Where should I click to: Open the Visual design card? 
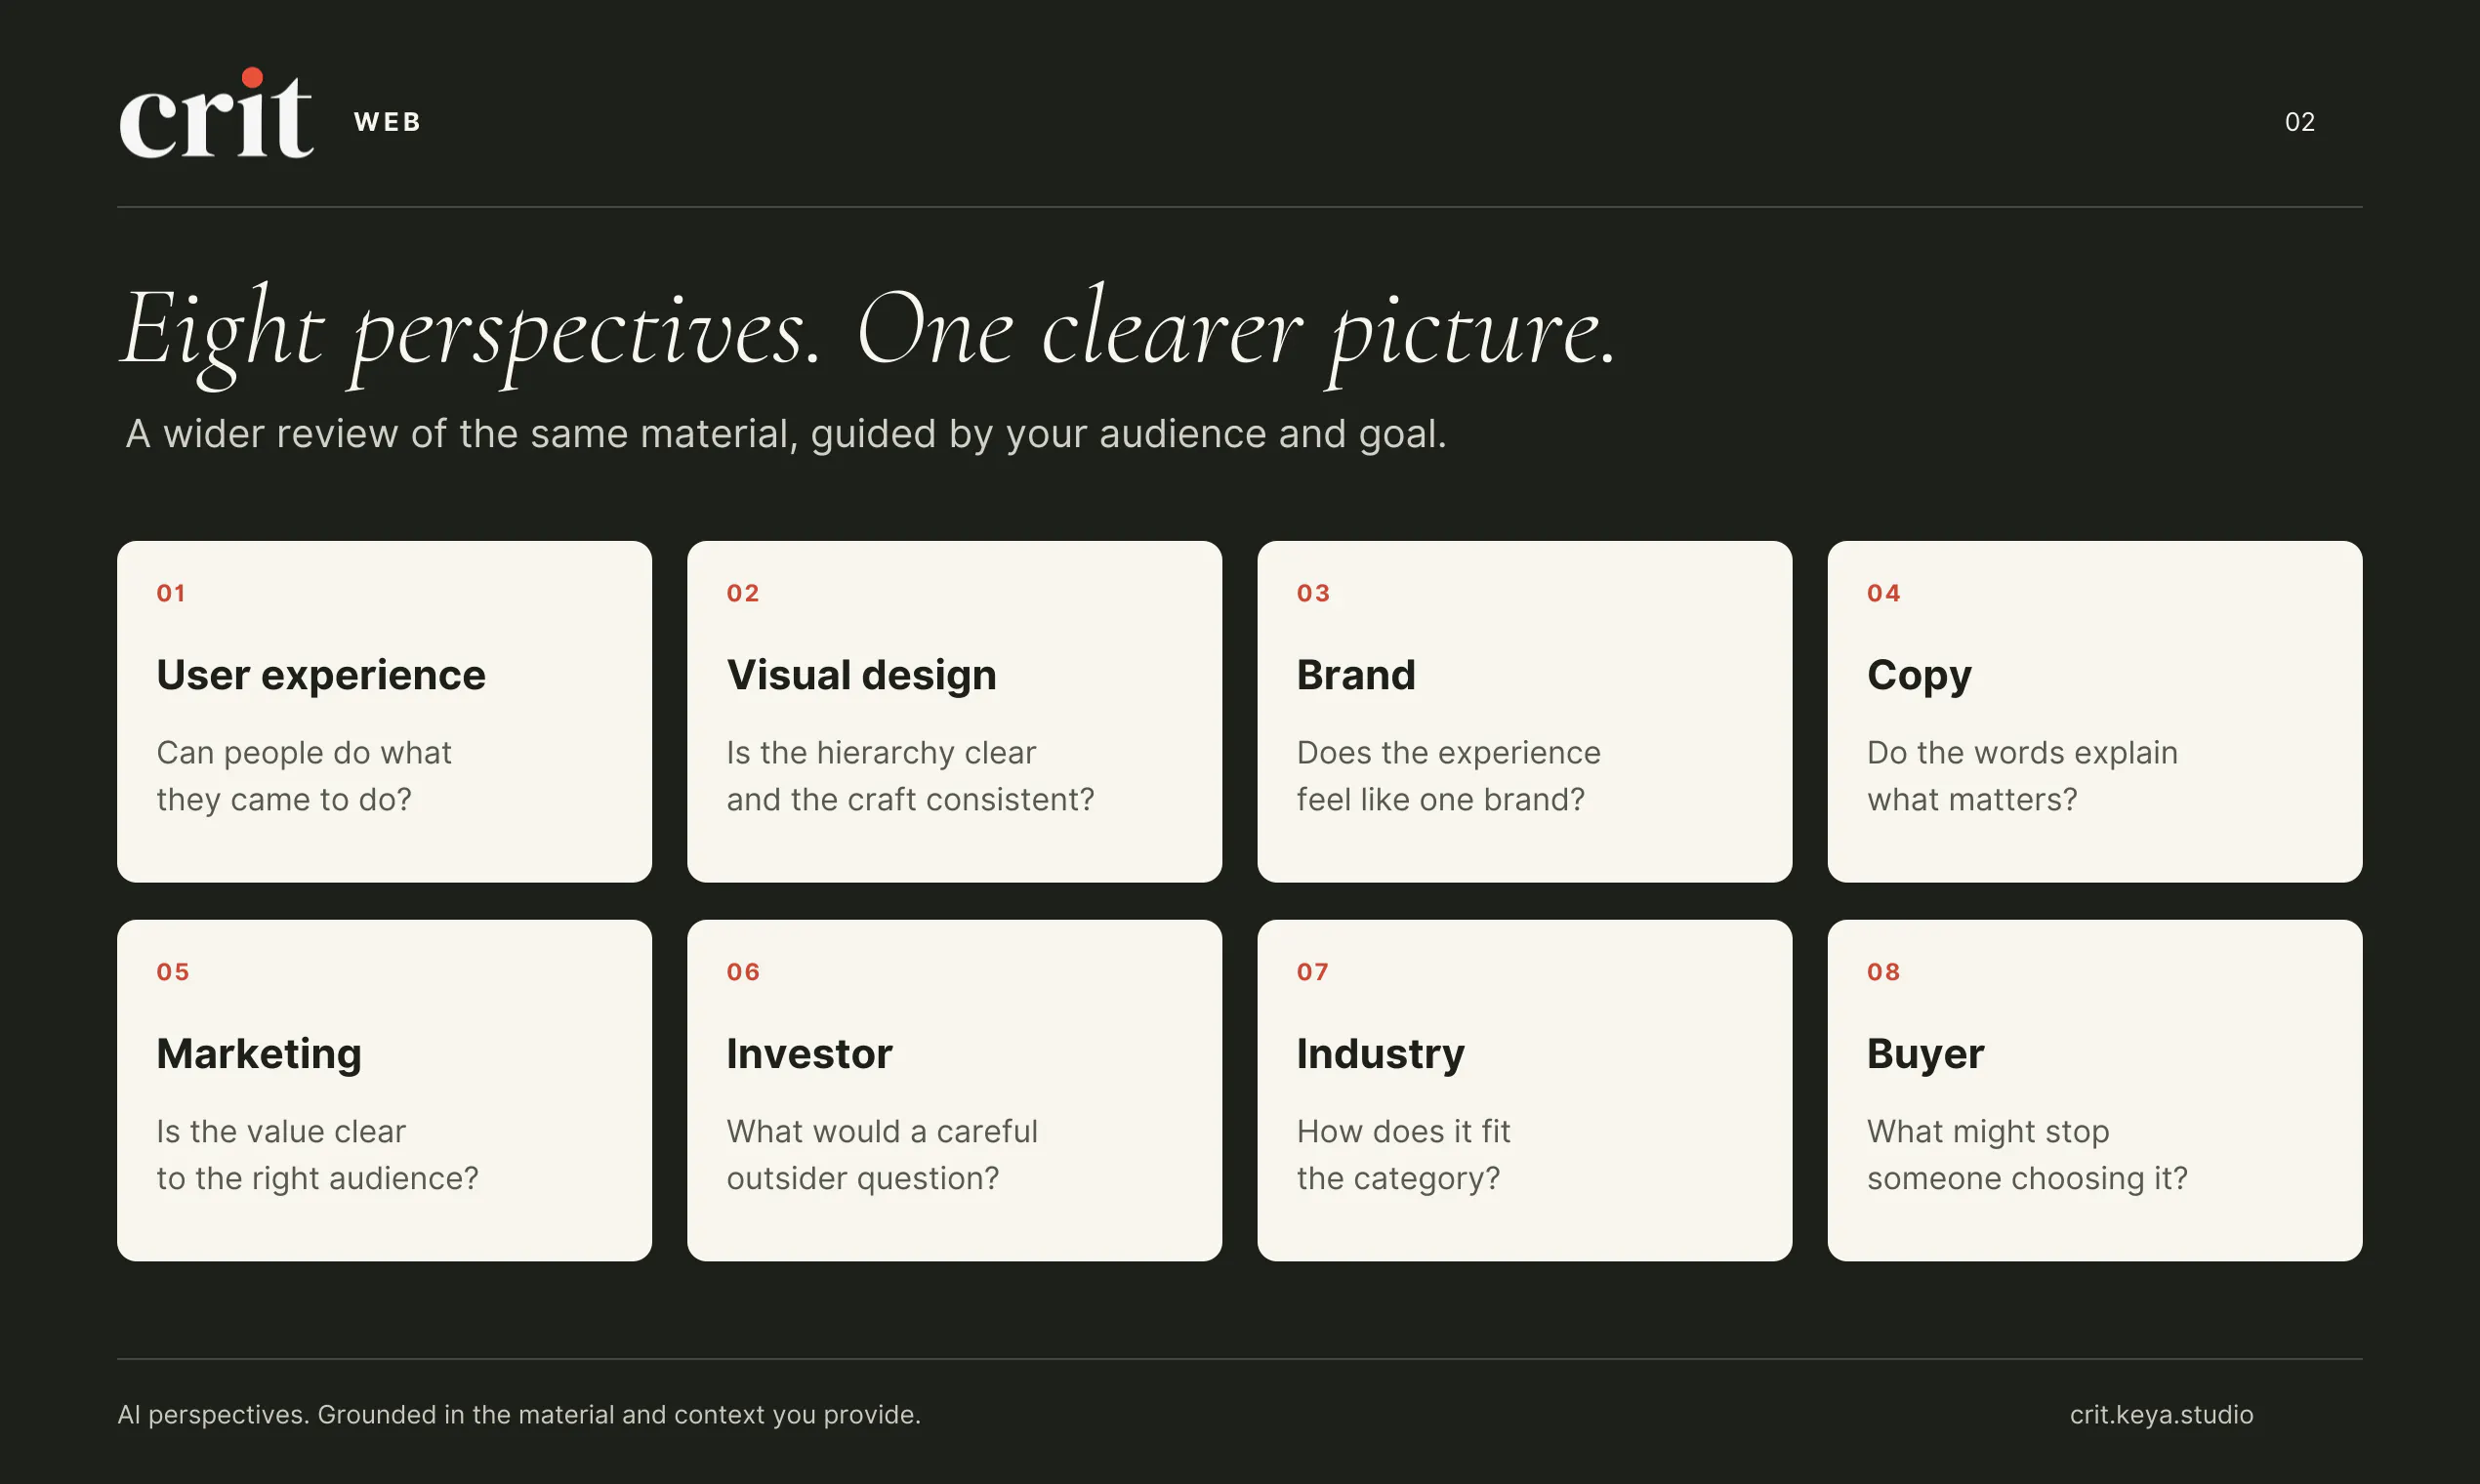954,711
